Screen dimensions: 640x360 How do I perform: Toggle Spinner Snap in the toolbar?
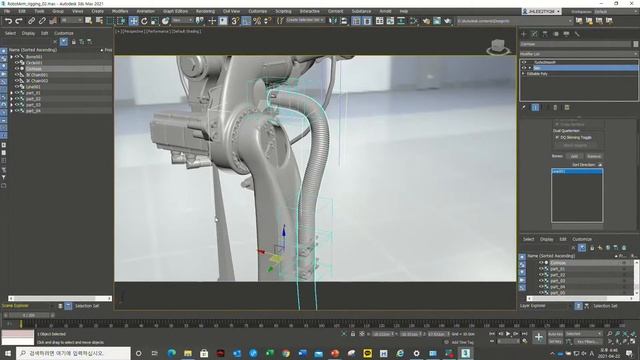267,21
